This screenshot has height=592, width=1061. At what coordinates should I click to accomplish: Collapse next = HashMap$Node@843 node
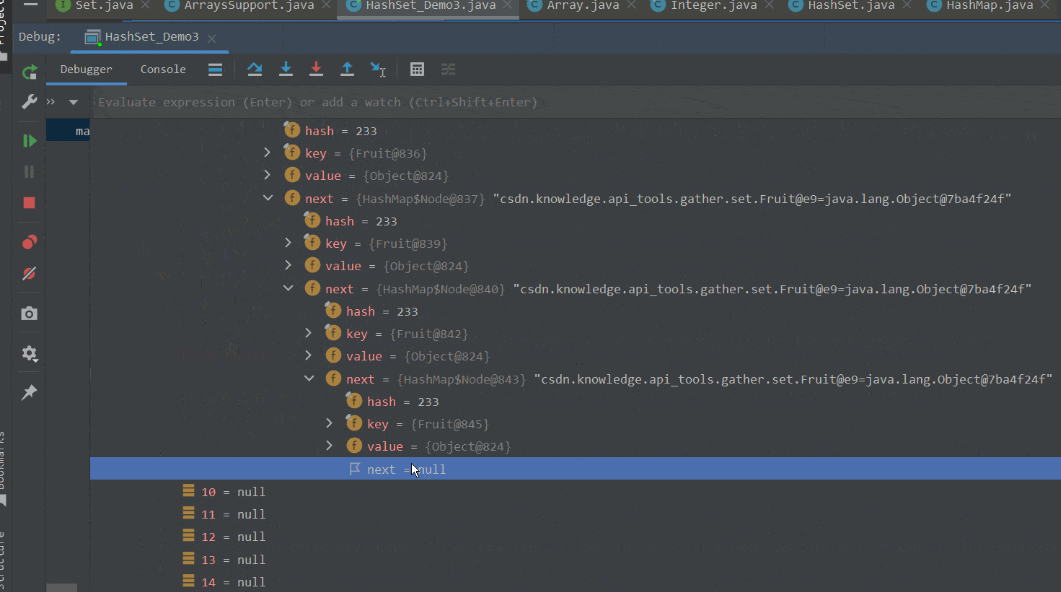(x=309, y=379)
